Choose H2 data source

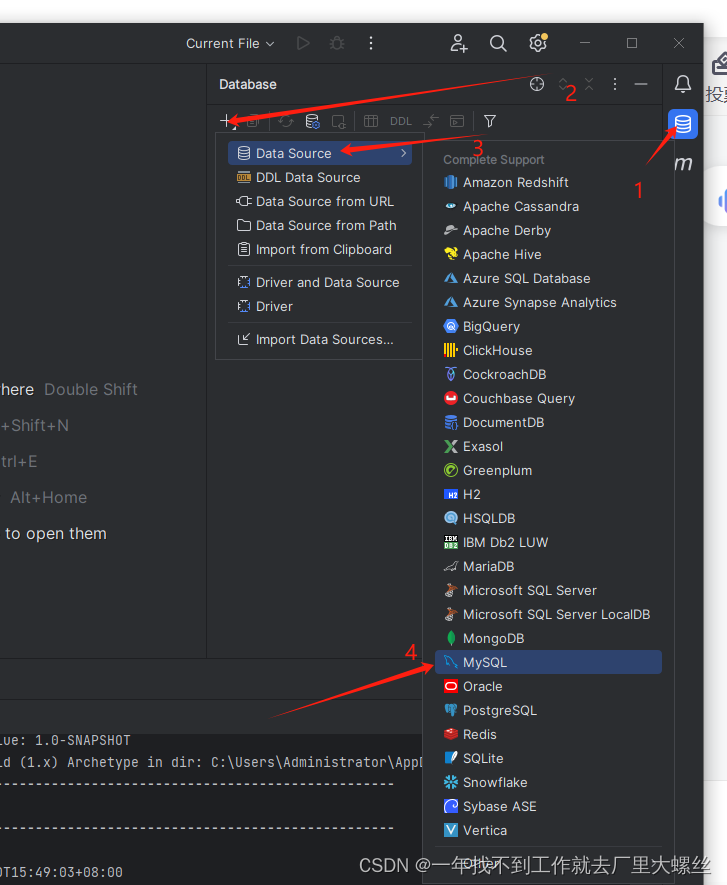pyautogui.click(x=548, y=494)
